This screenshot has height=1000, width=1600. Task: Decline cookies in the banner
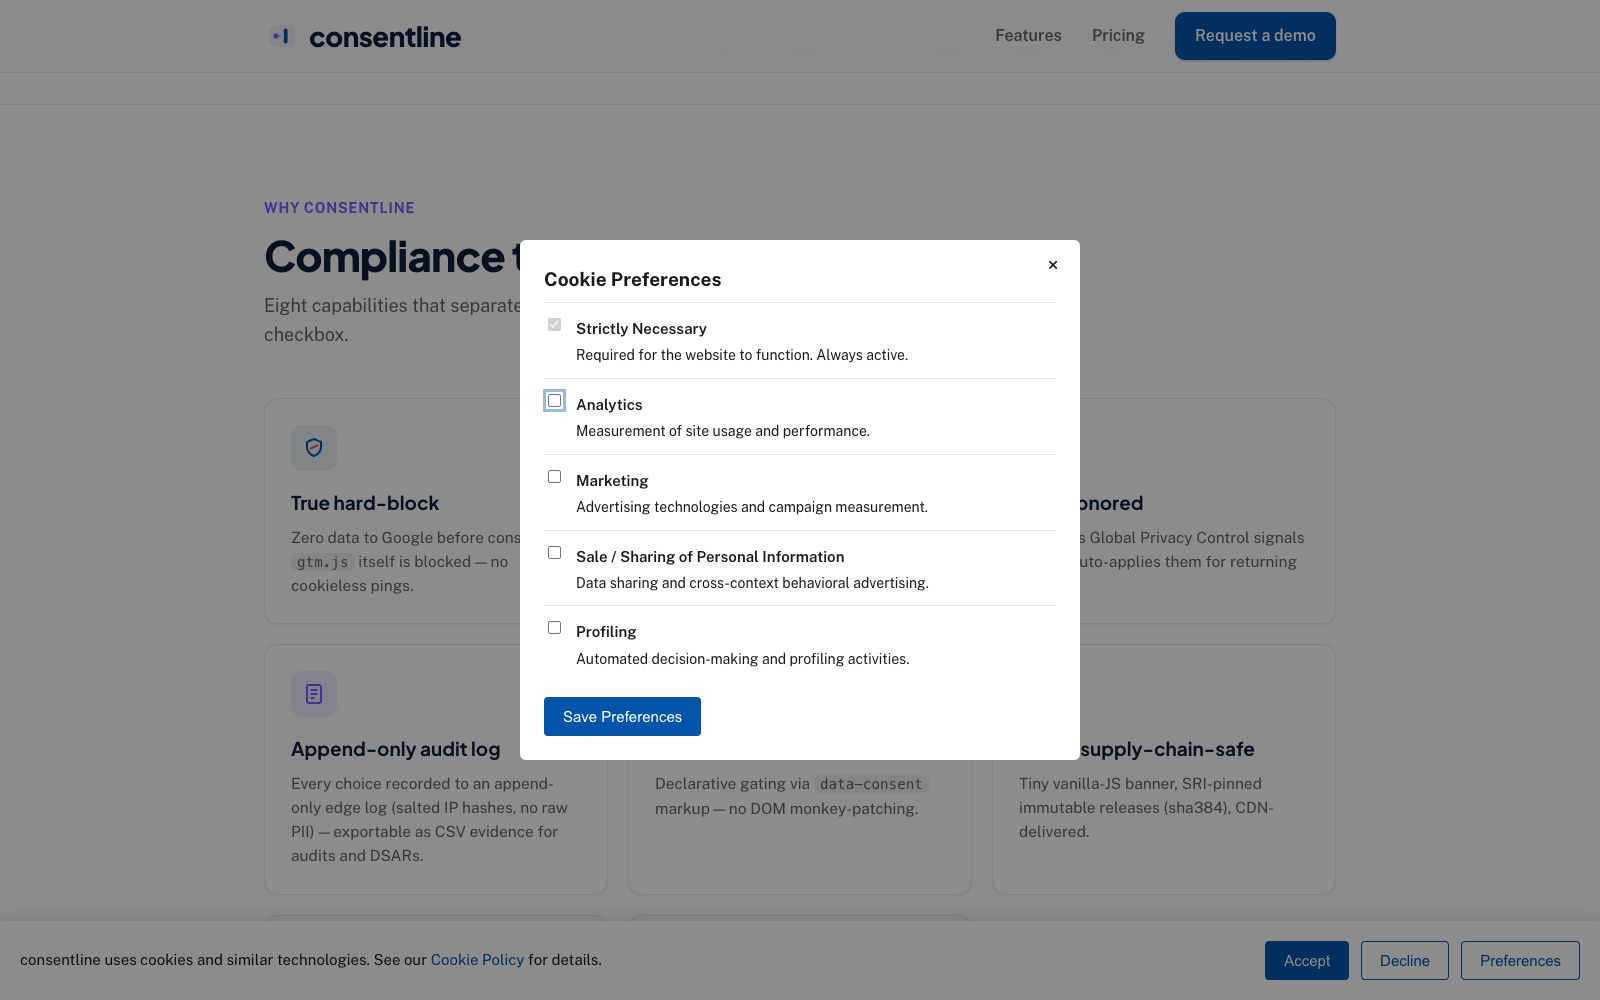coord(1405,961)
